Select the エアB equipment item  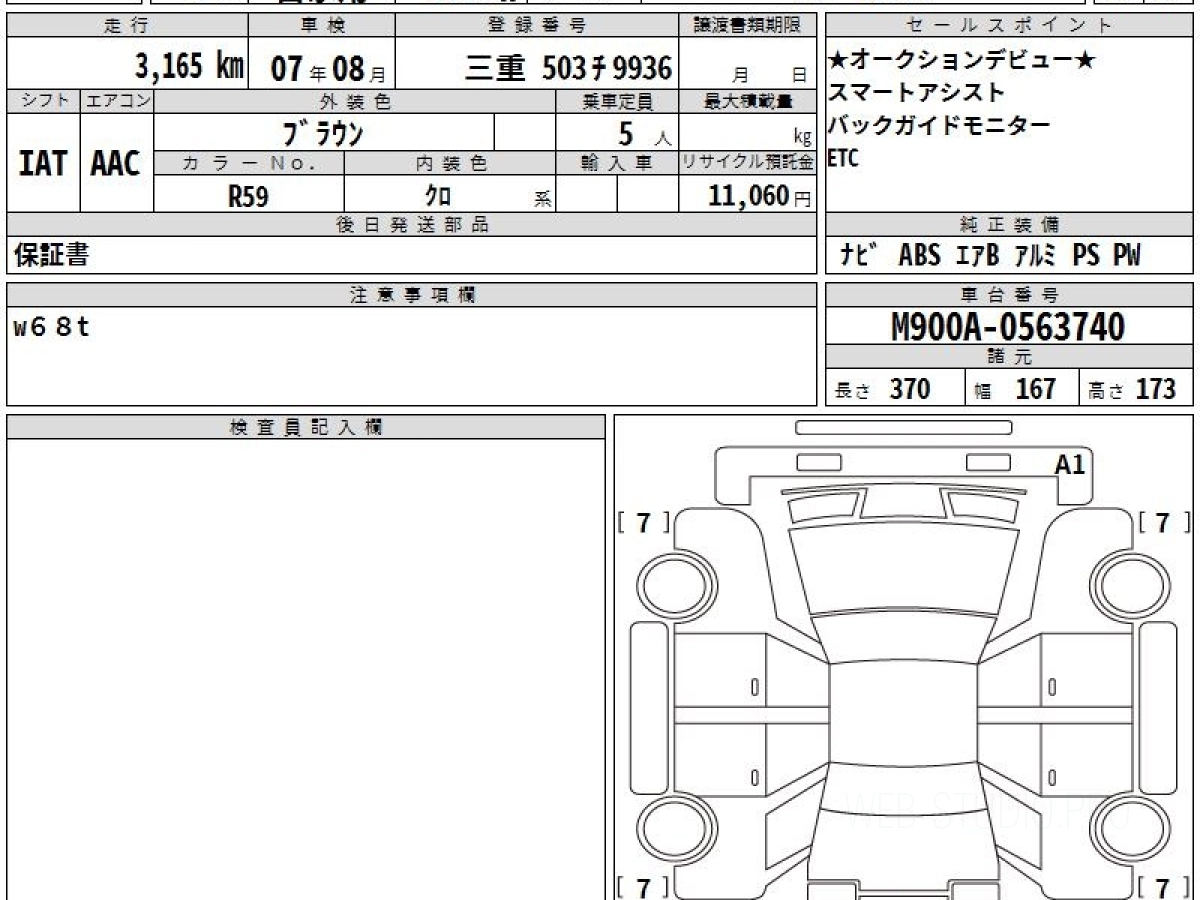pos(976,255)
